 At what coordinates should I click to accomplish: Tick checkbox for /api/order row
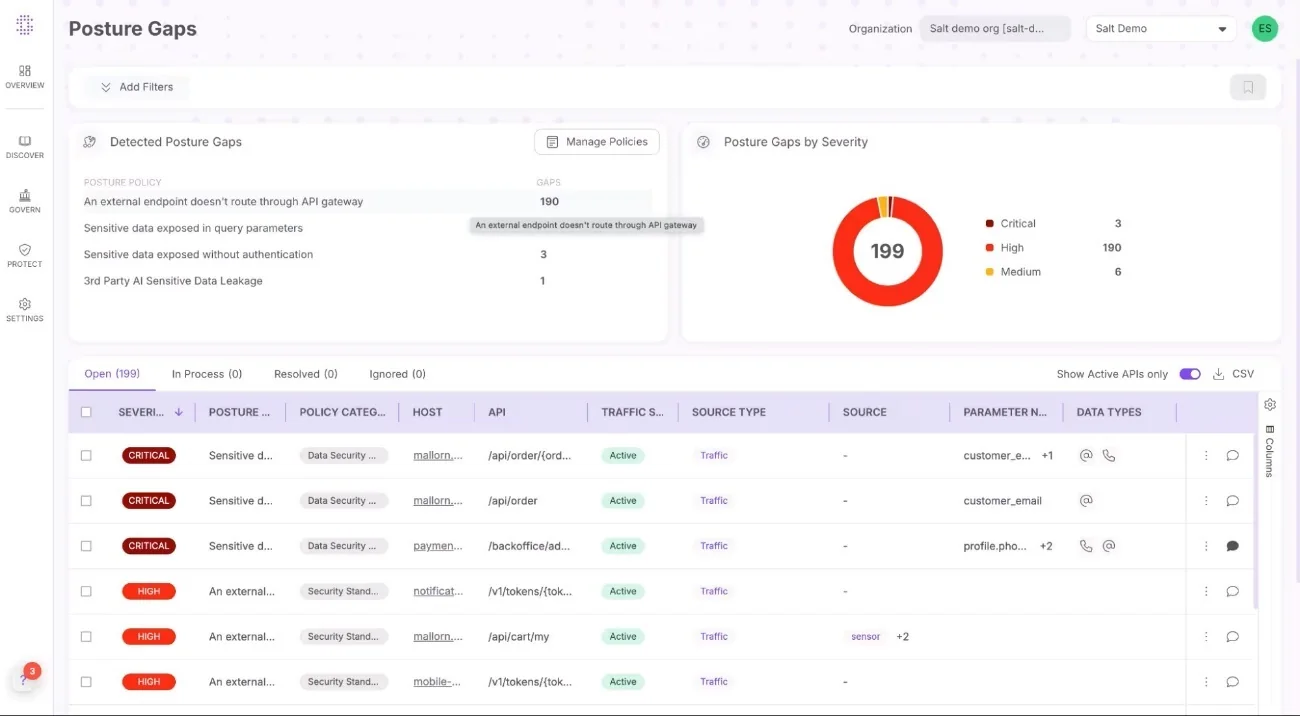(x=86, y=501)
